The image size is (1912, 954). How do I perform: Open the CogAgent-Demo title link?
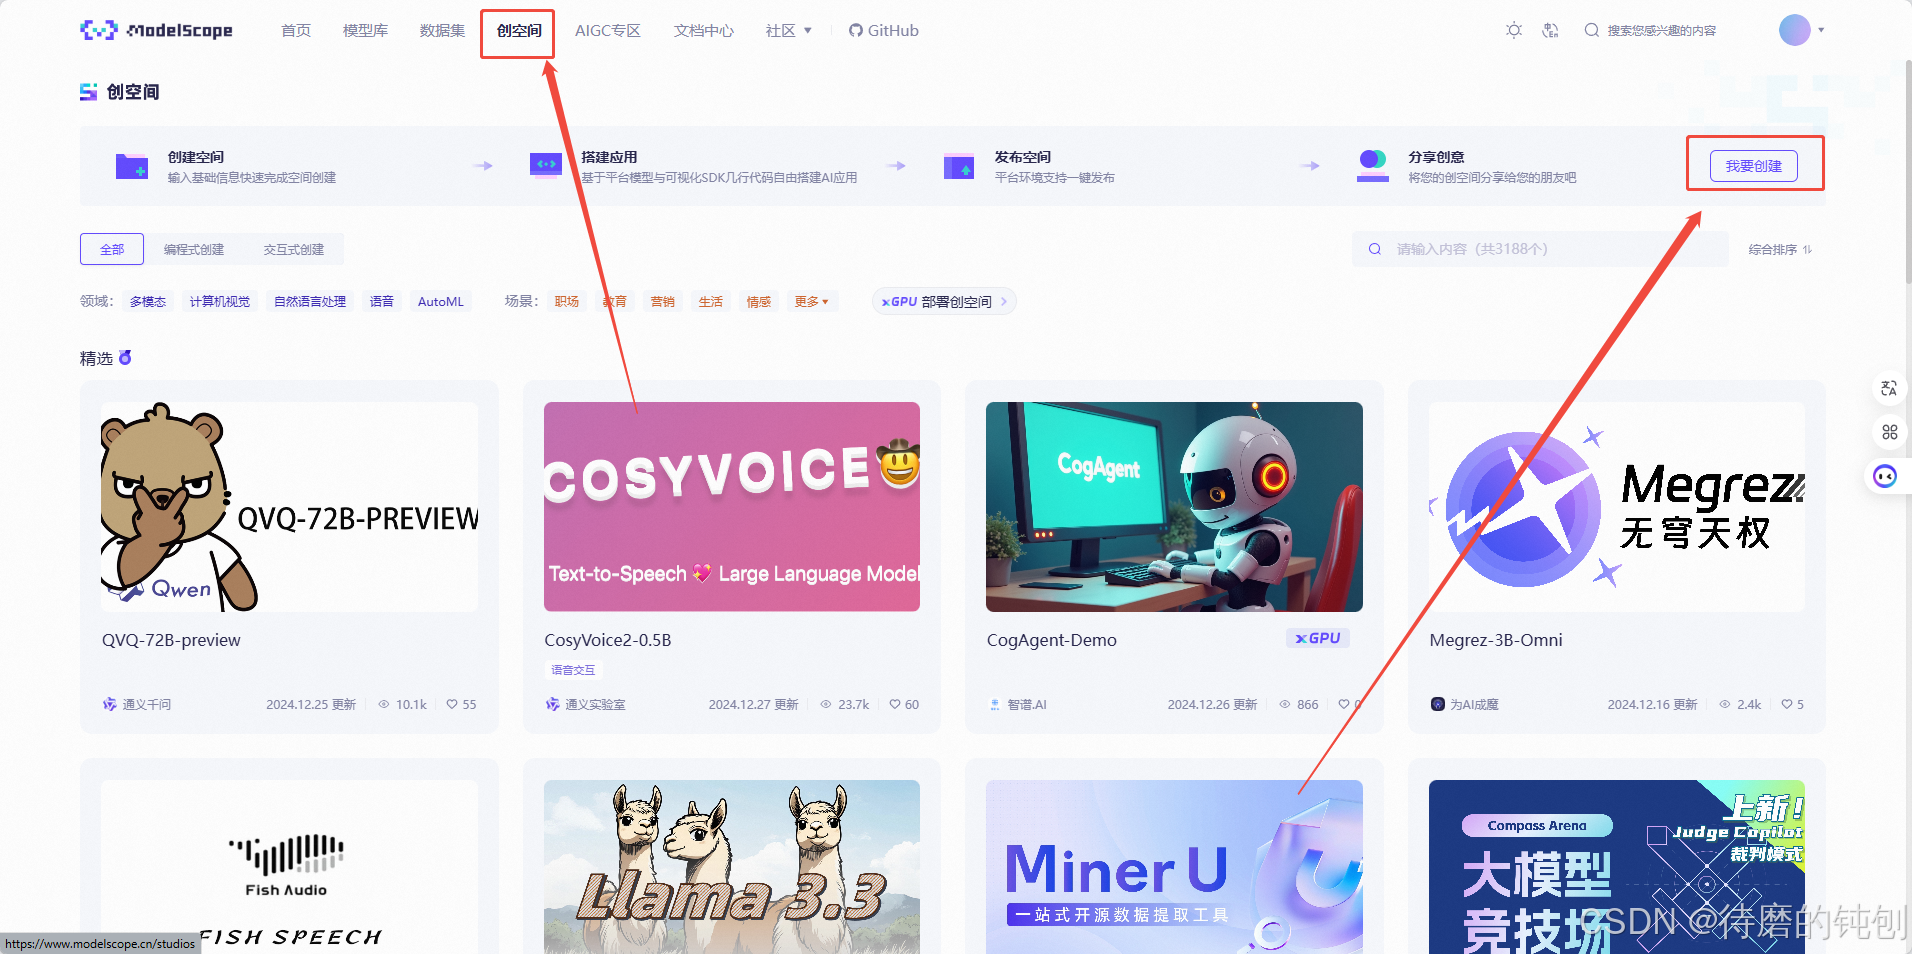coord(1052,640)
